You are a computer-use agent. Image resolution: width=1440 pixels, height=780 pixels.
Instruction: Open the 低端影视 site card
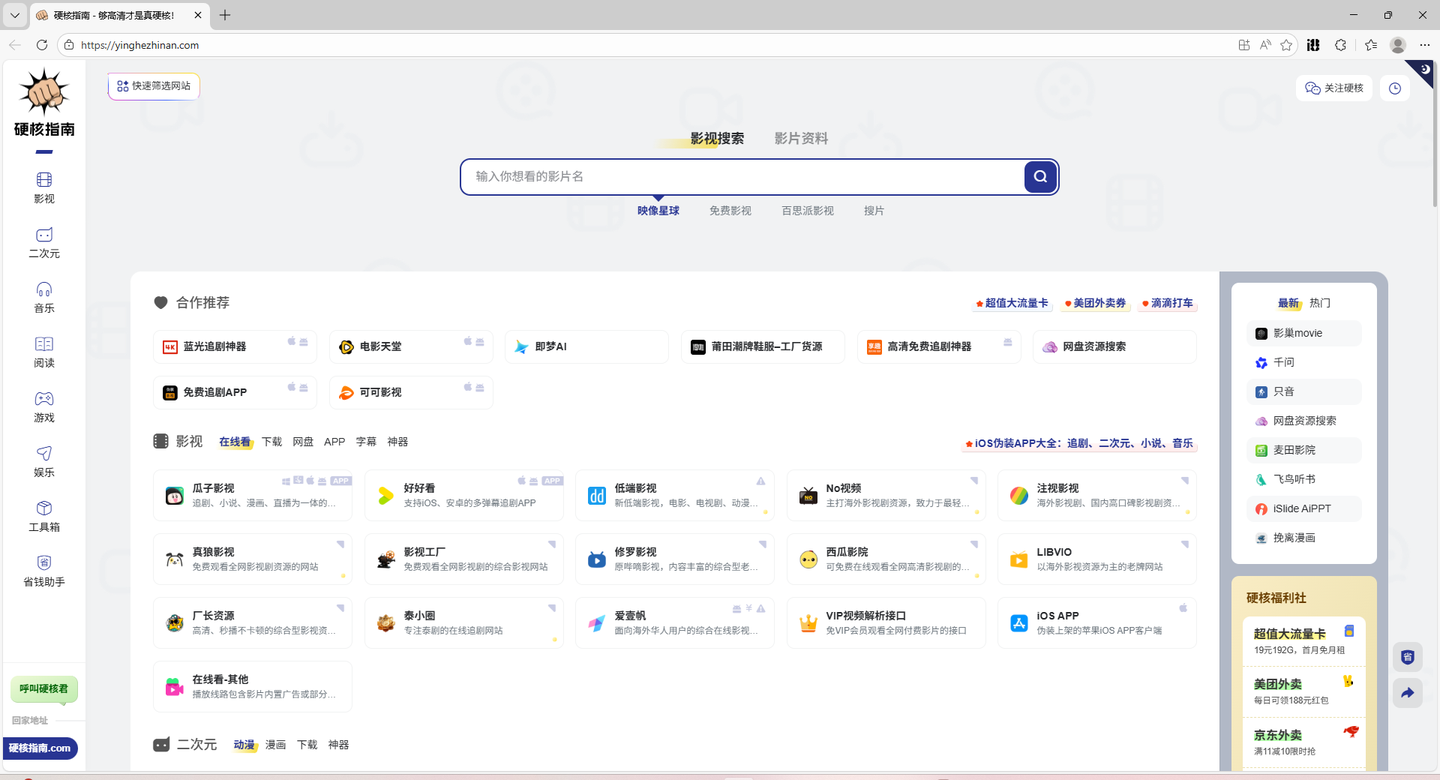[675, 495]
